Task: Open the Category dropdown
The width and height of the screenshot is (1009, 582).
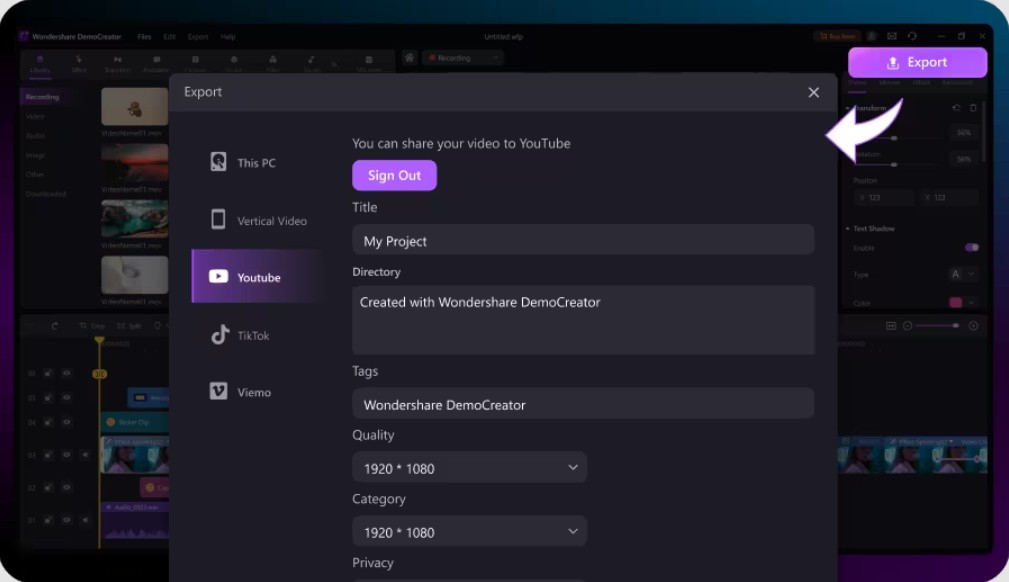Action: (469, 532)
